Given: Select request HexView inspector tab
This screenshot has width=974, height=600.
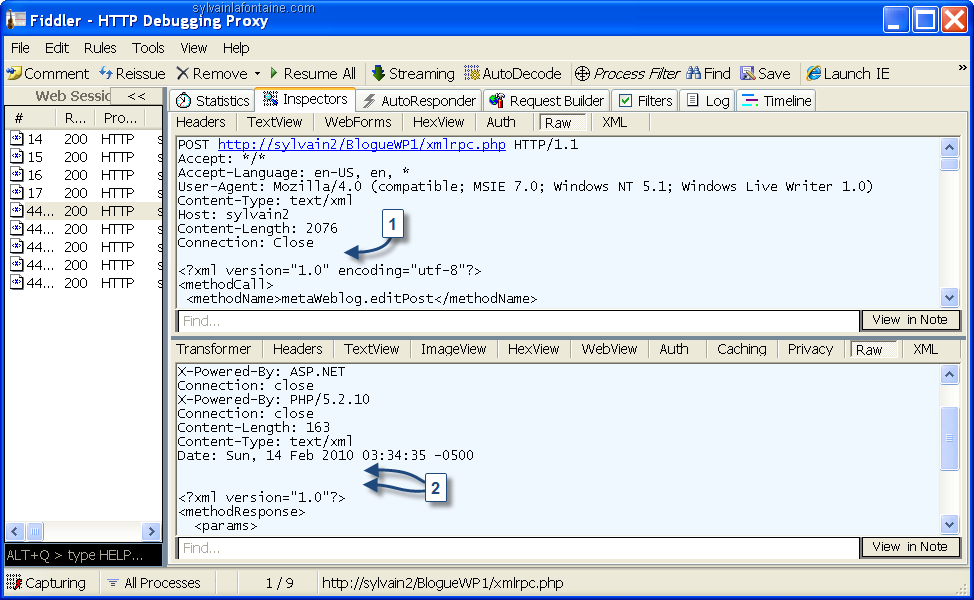Looking at the screenshot, I should pyautogui.click(x=439, y=122).
